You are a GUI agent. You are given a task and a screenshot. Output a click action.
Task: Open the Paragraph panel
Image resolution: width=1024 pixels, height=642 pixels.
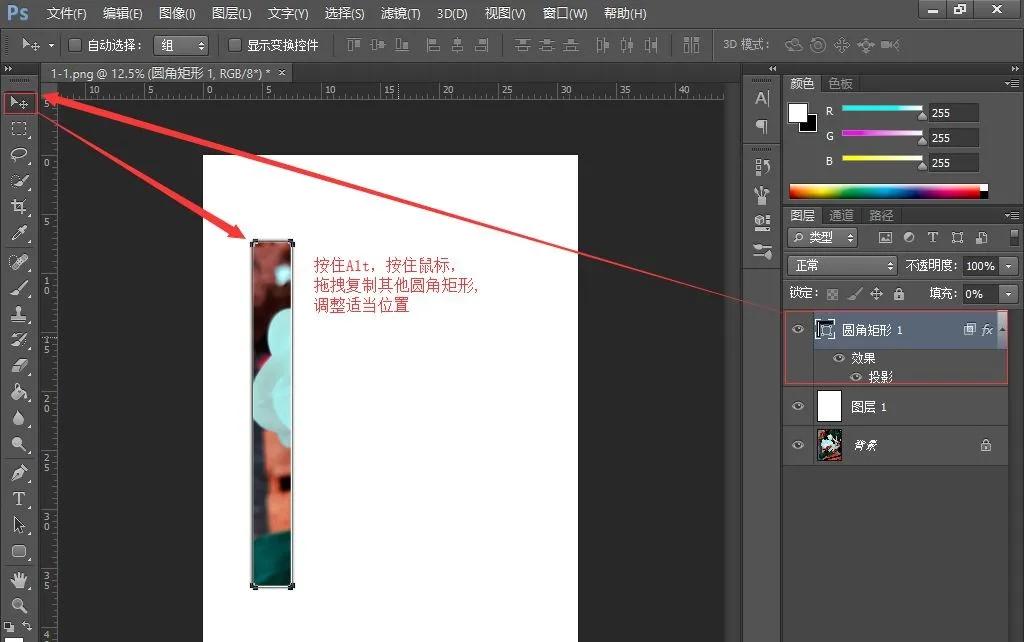(x=761, y=126)
